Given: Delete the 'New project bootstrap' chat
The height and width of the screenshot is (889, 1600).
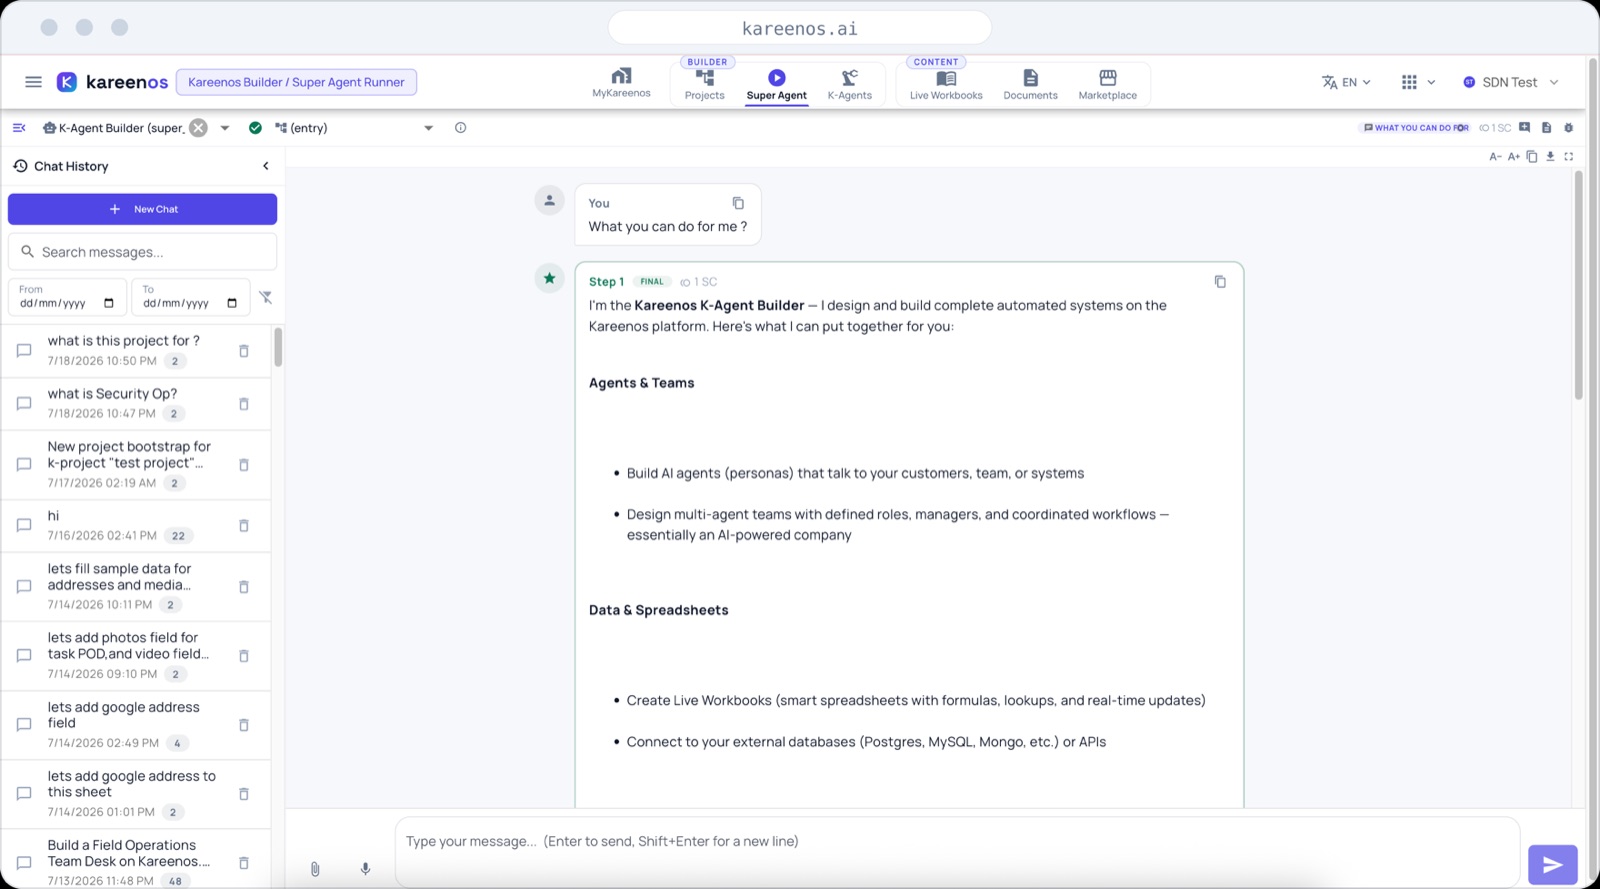Looking at the screenshot, I should point(244,465).
